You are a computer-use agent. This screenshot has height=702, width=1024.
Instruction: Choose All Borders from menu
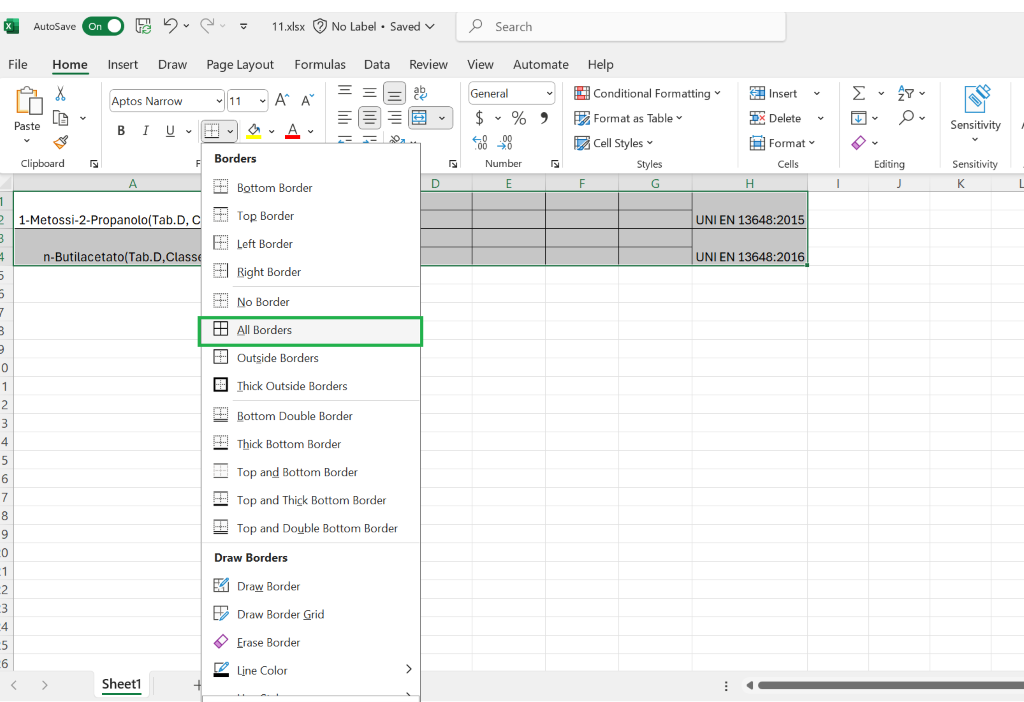pyautogui.click(x=311, y=330)
